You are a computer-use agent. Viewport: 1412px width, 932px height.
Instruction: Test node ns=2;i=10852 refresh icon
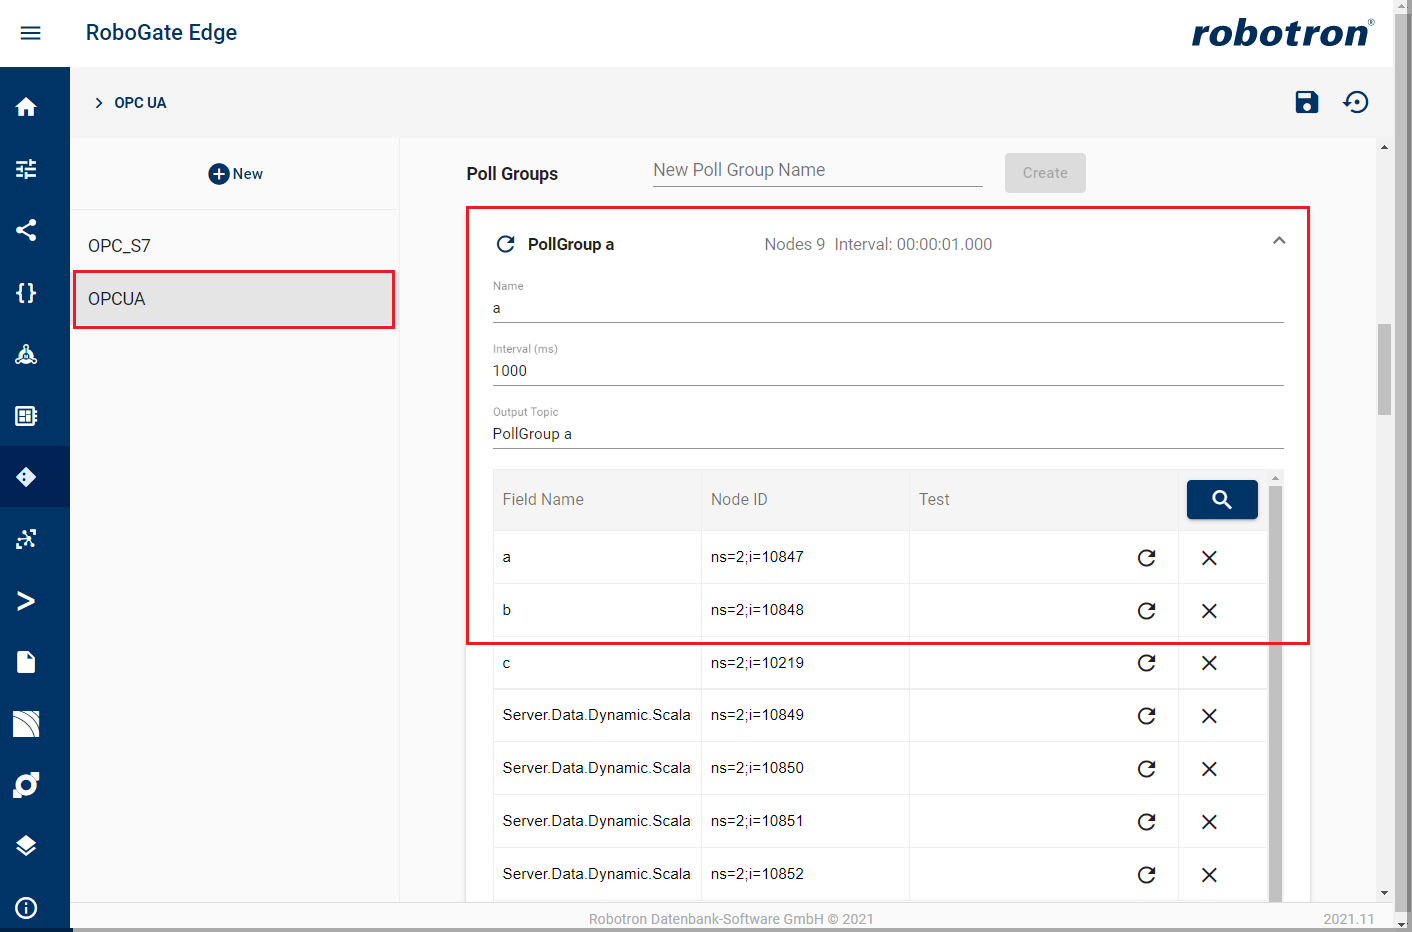[1147, 875]
